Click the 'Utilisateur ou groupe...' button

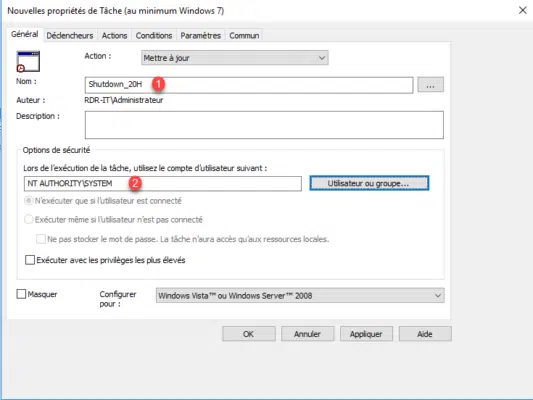pyautogui.click(x=369, y=183)
